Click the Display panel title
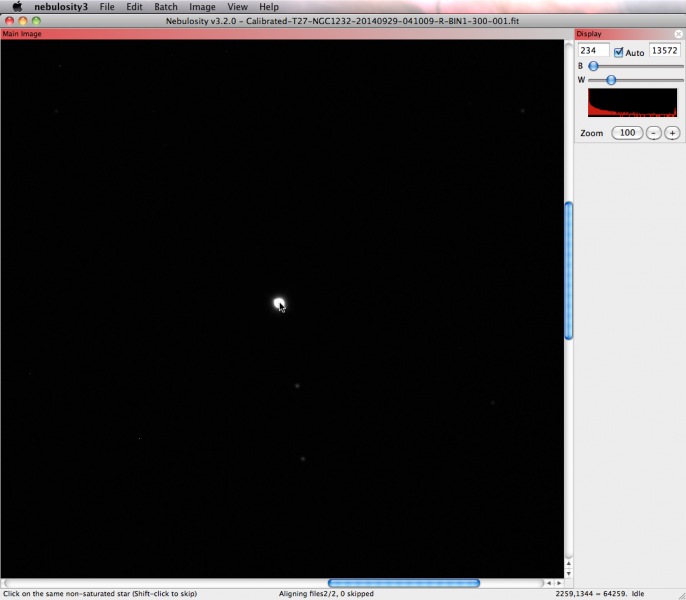Viewport: 686px width, 600px height. point(588,34)
